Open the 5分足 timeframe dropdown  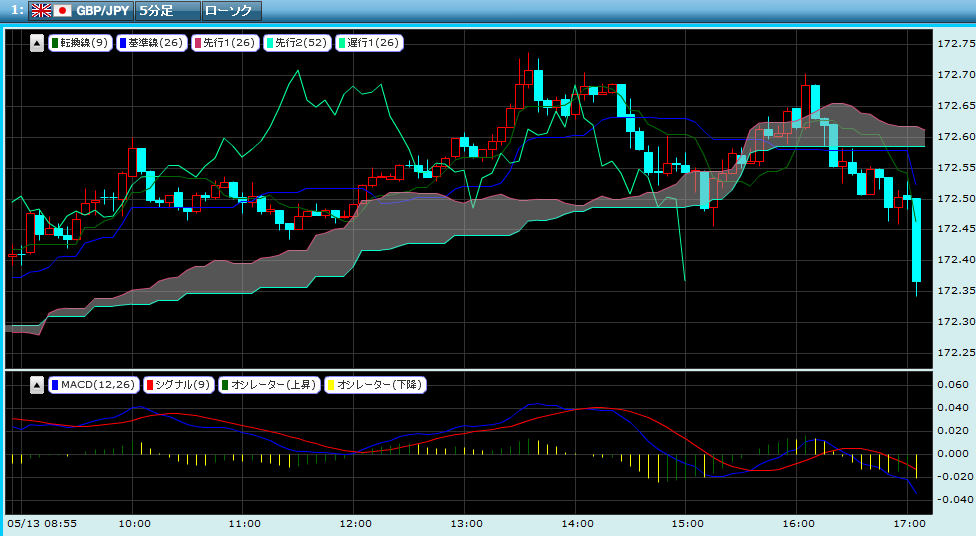tap(167, 11)
